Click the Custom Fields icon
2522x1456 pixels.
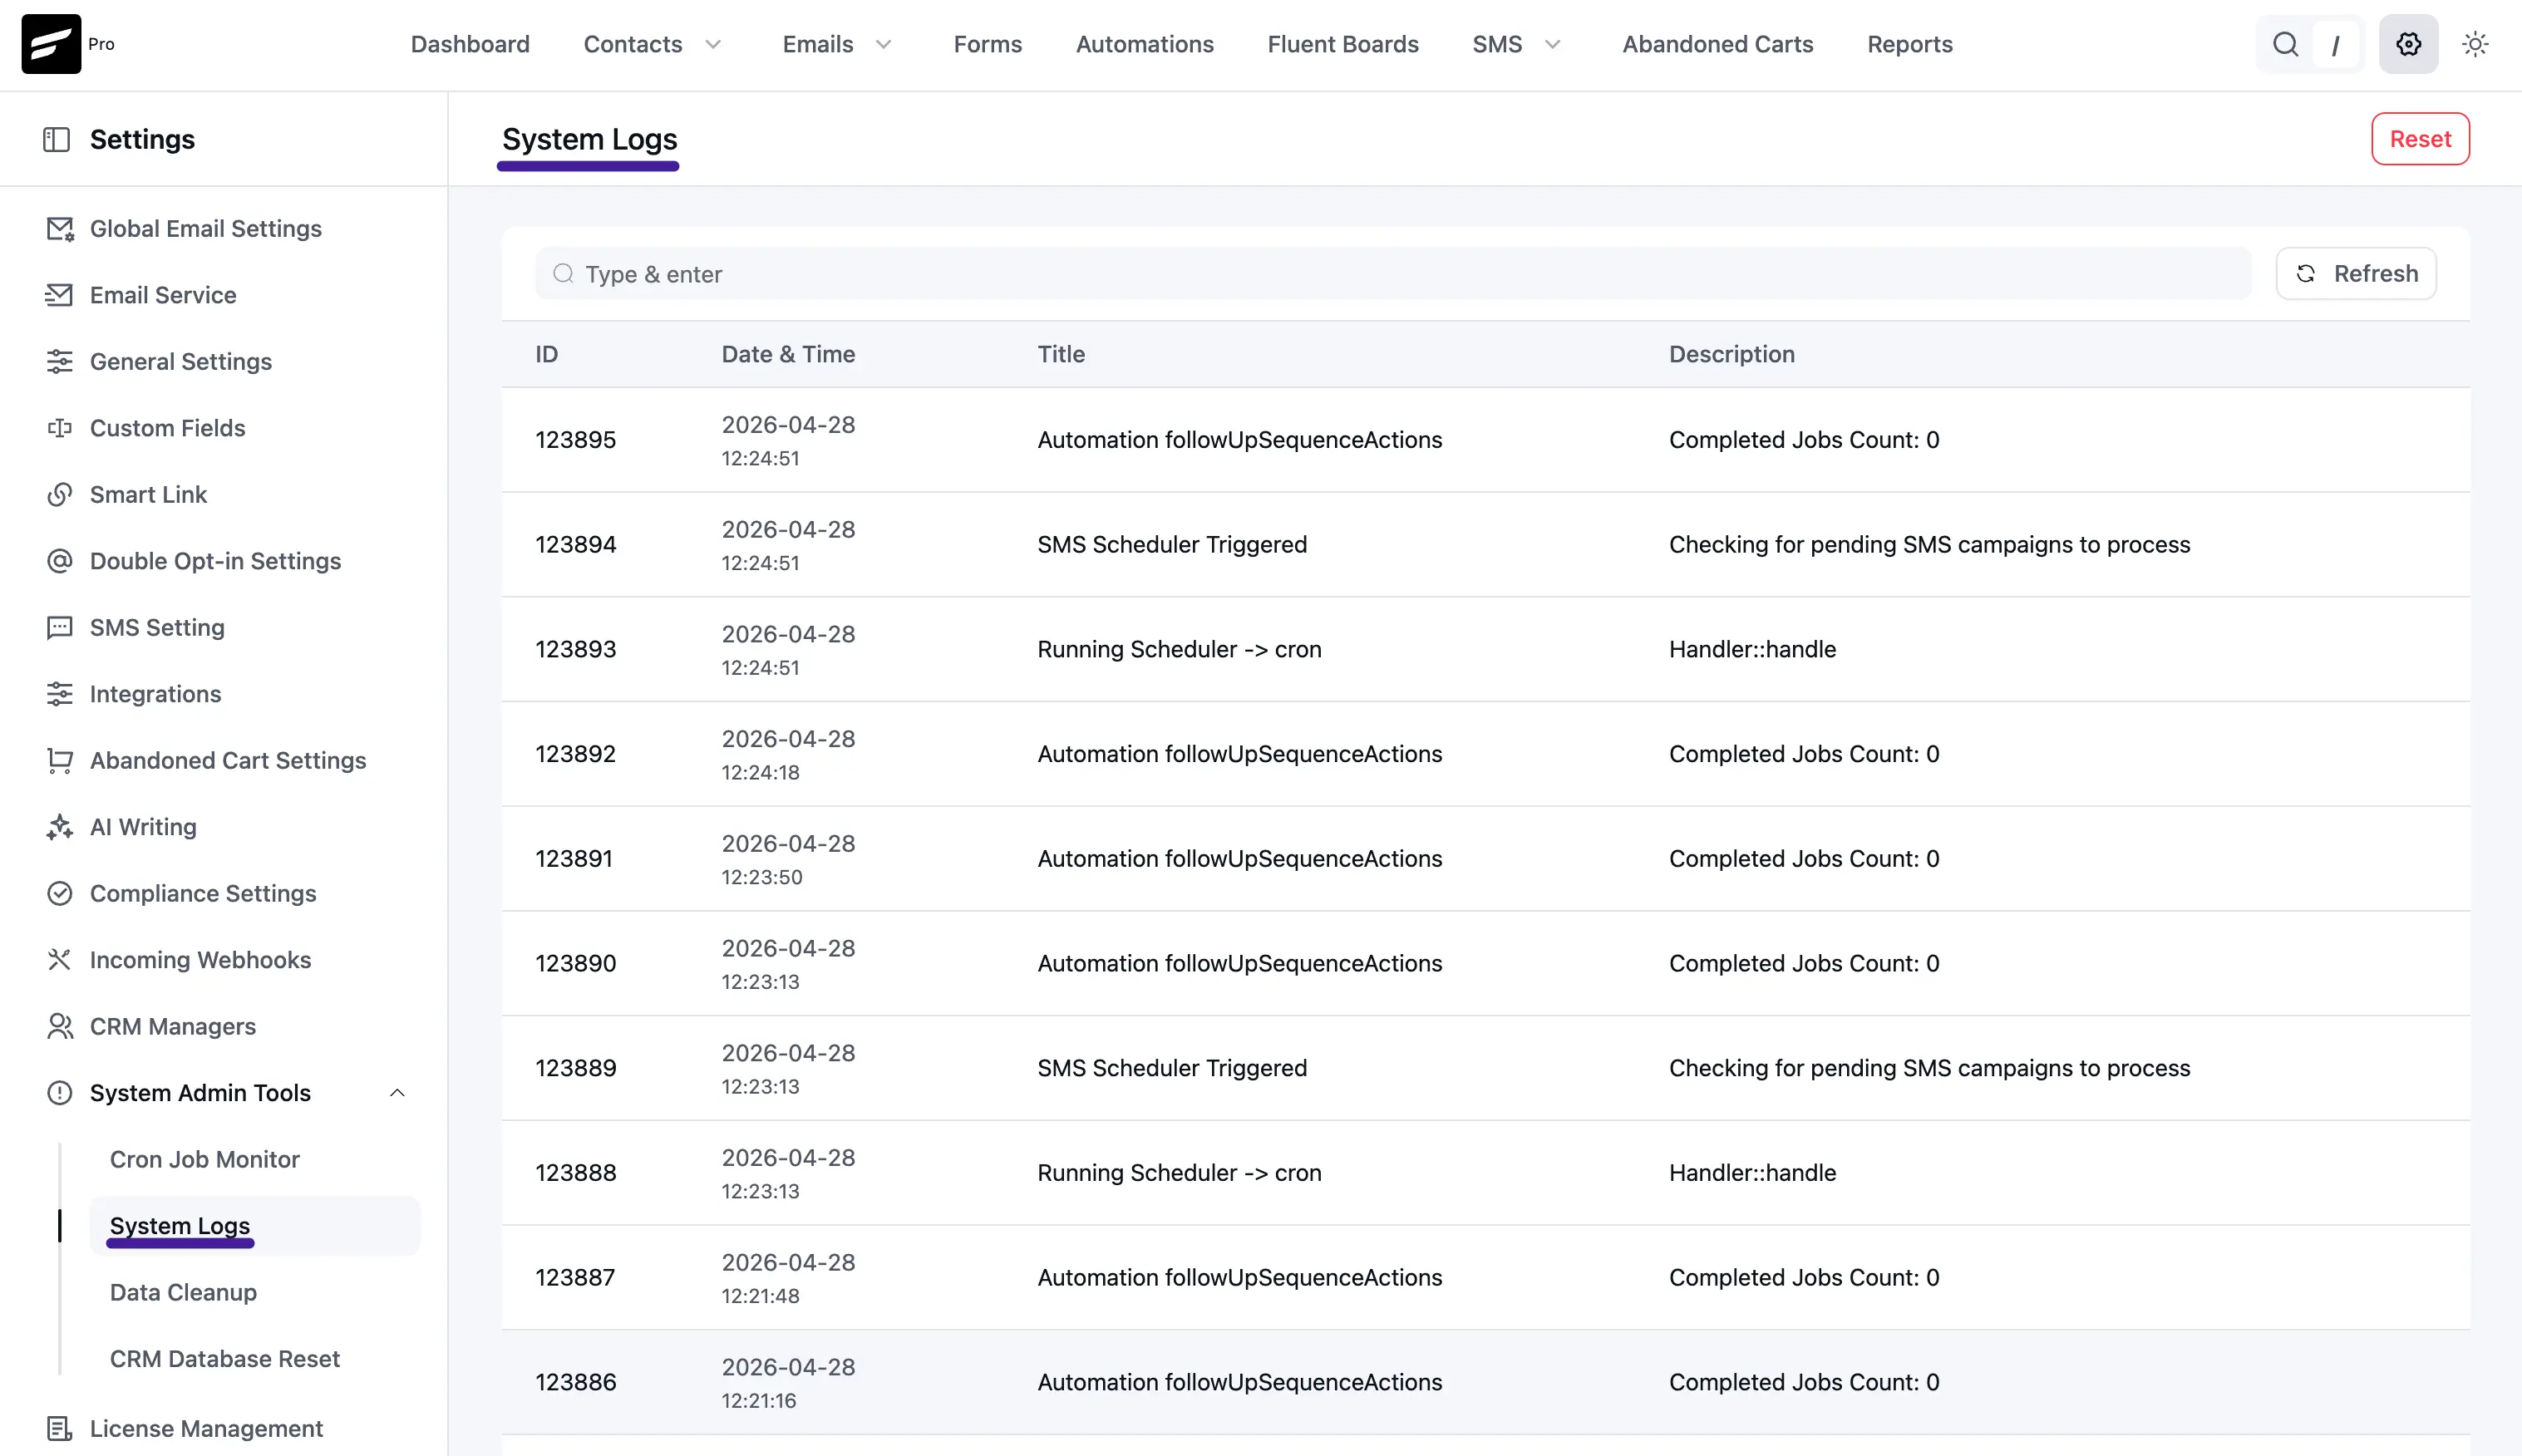59,428
